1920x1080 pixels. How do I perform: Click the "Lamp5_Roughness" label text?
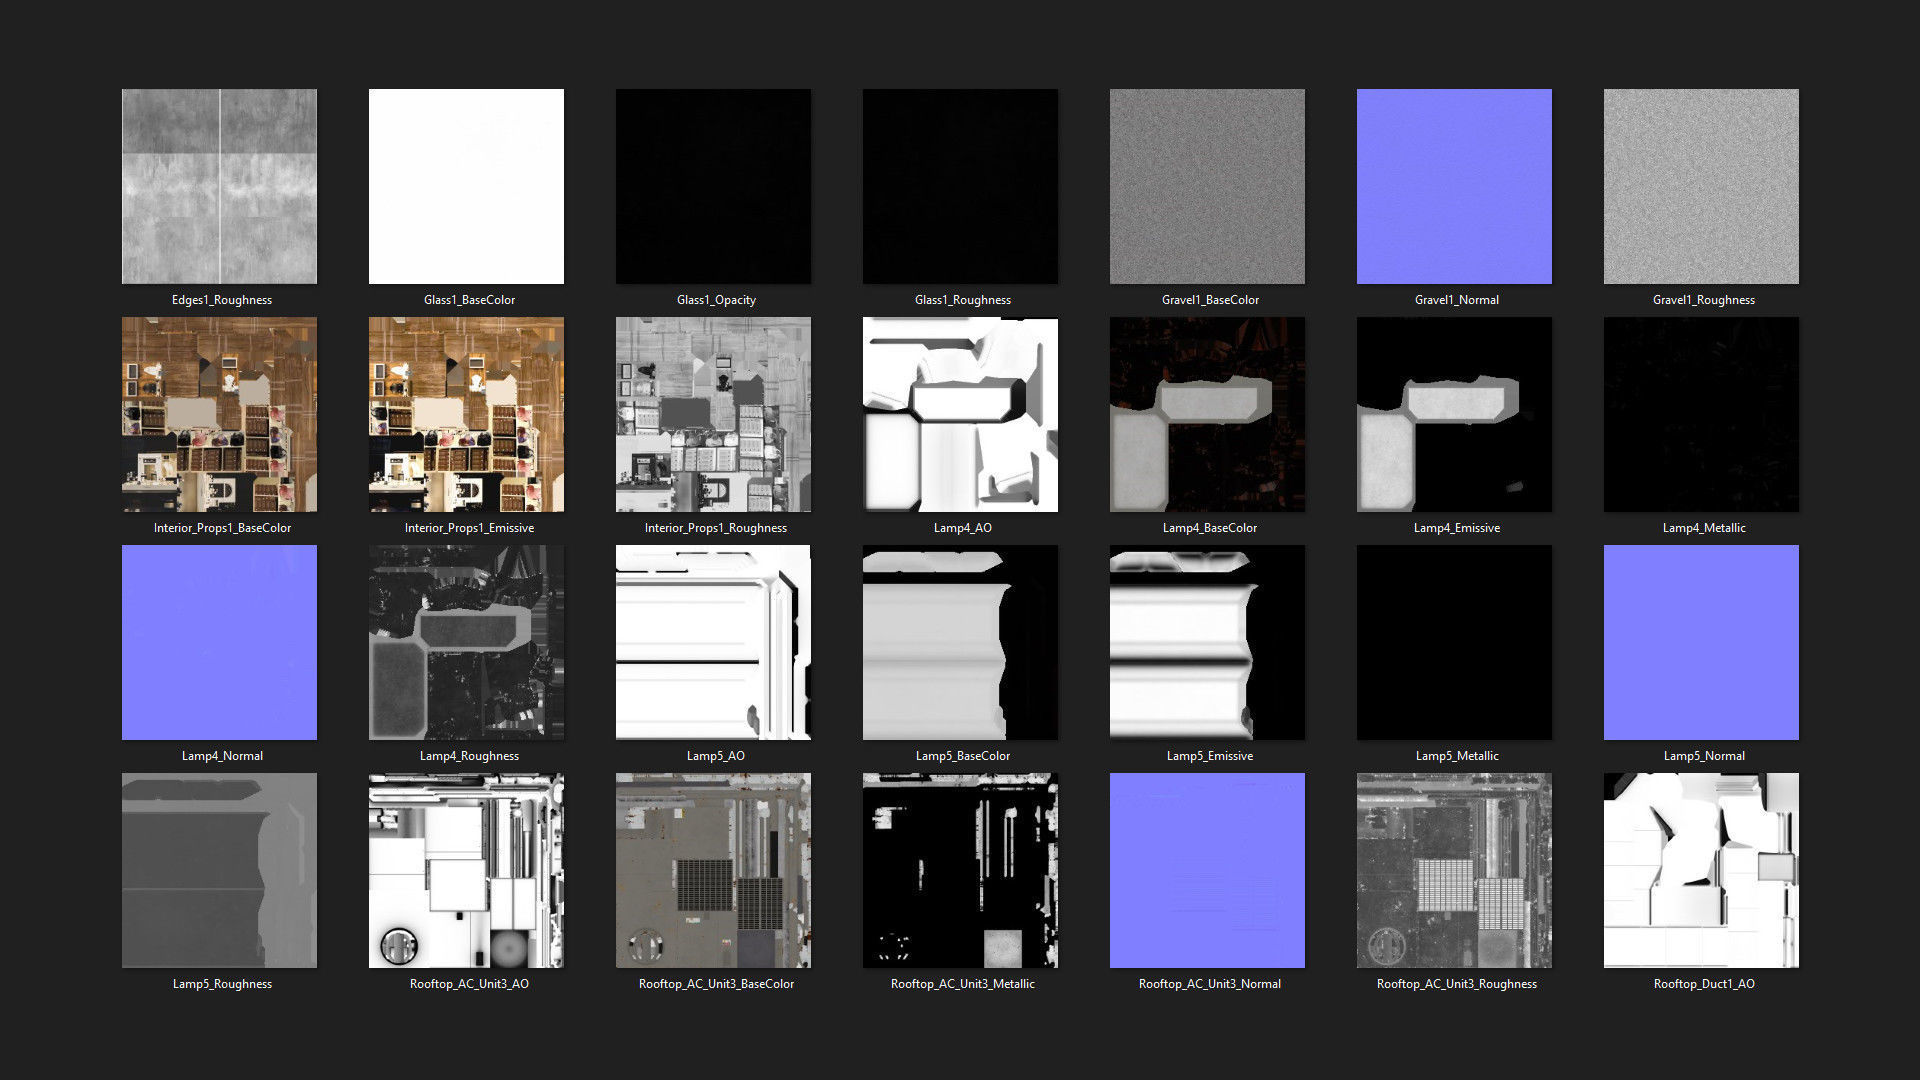(222, 984)
